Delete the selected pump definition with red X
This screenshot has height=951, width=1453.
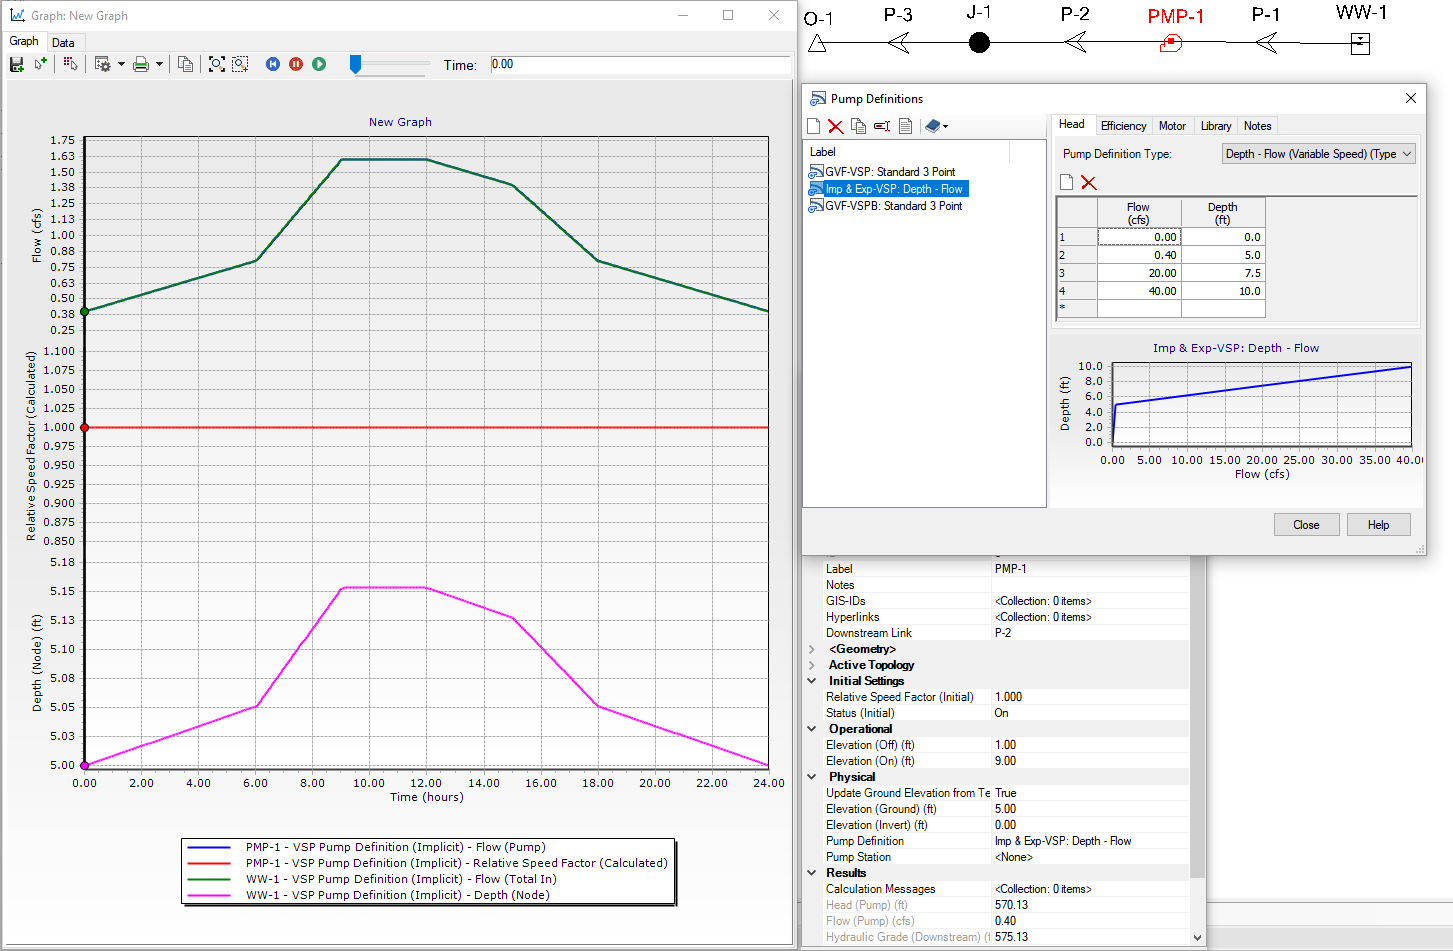click(x=835, y=126)
